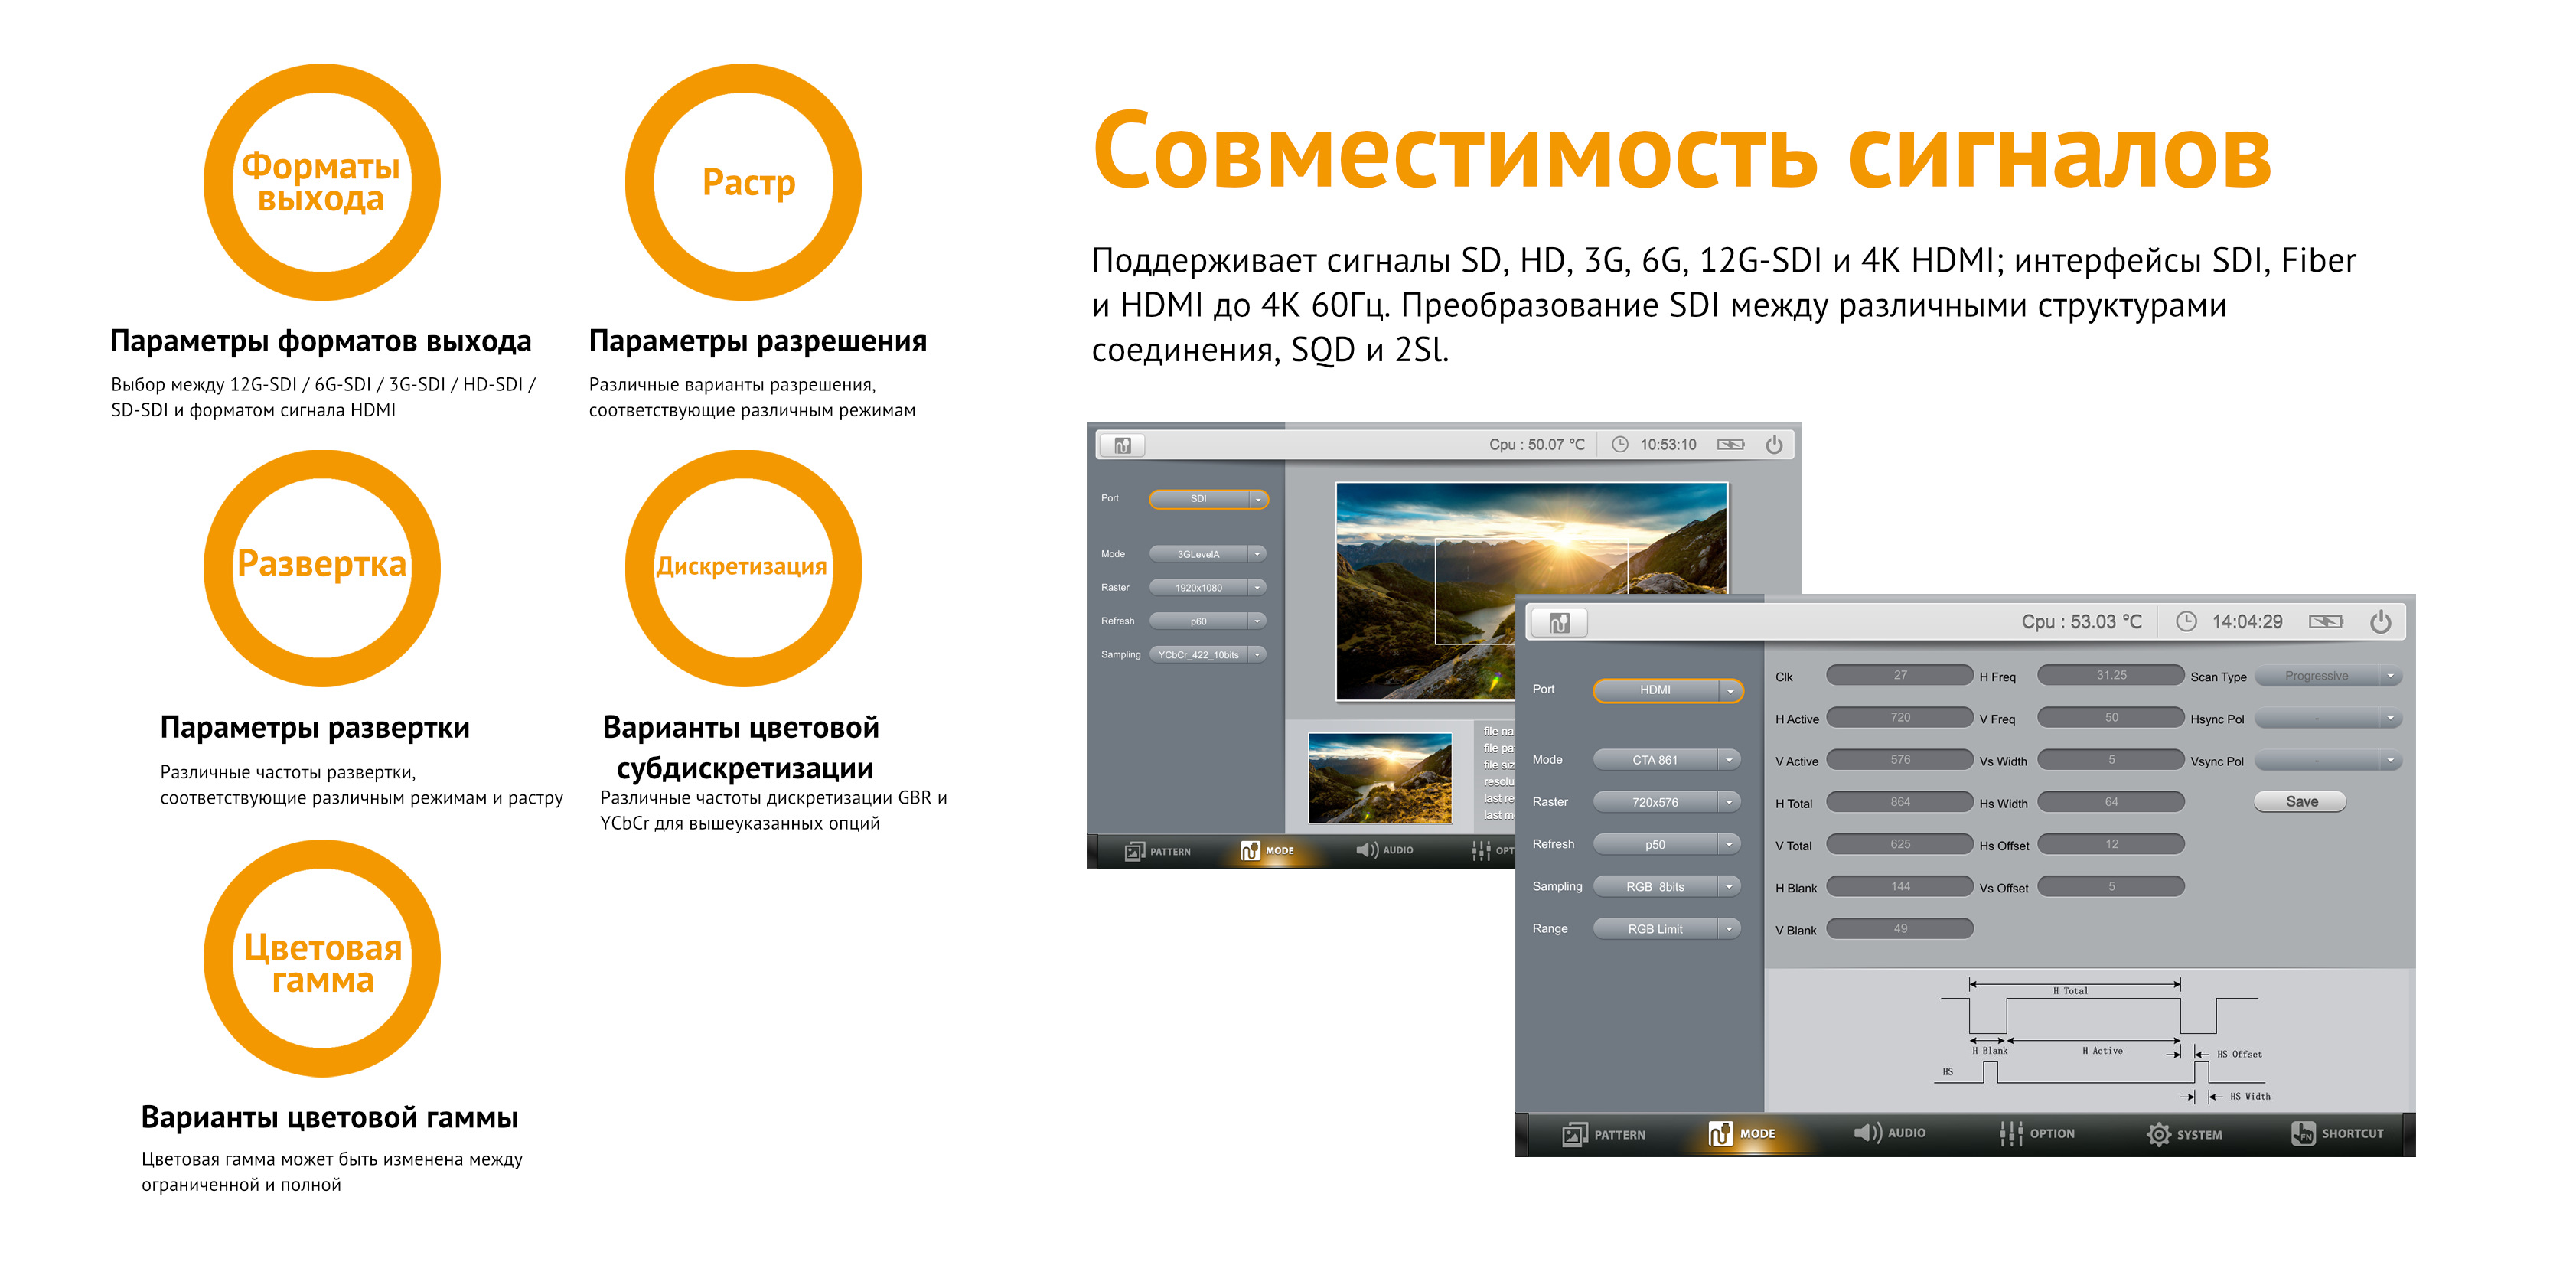Click the signal icon beside the 14:04:29 clock
2576x1262 pixels.
click(x=2326, y=622)
